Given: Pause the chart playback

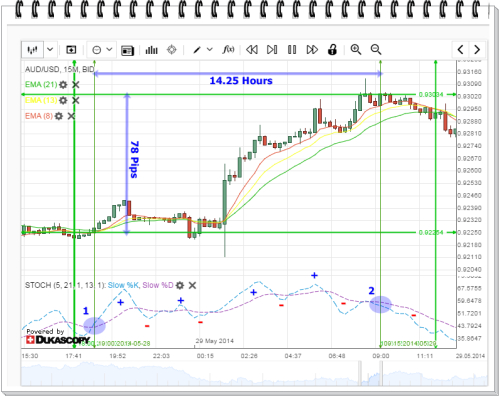Looking at the screenshot, I should coord(292,50).
